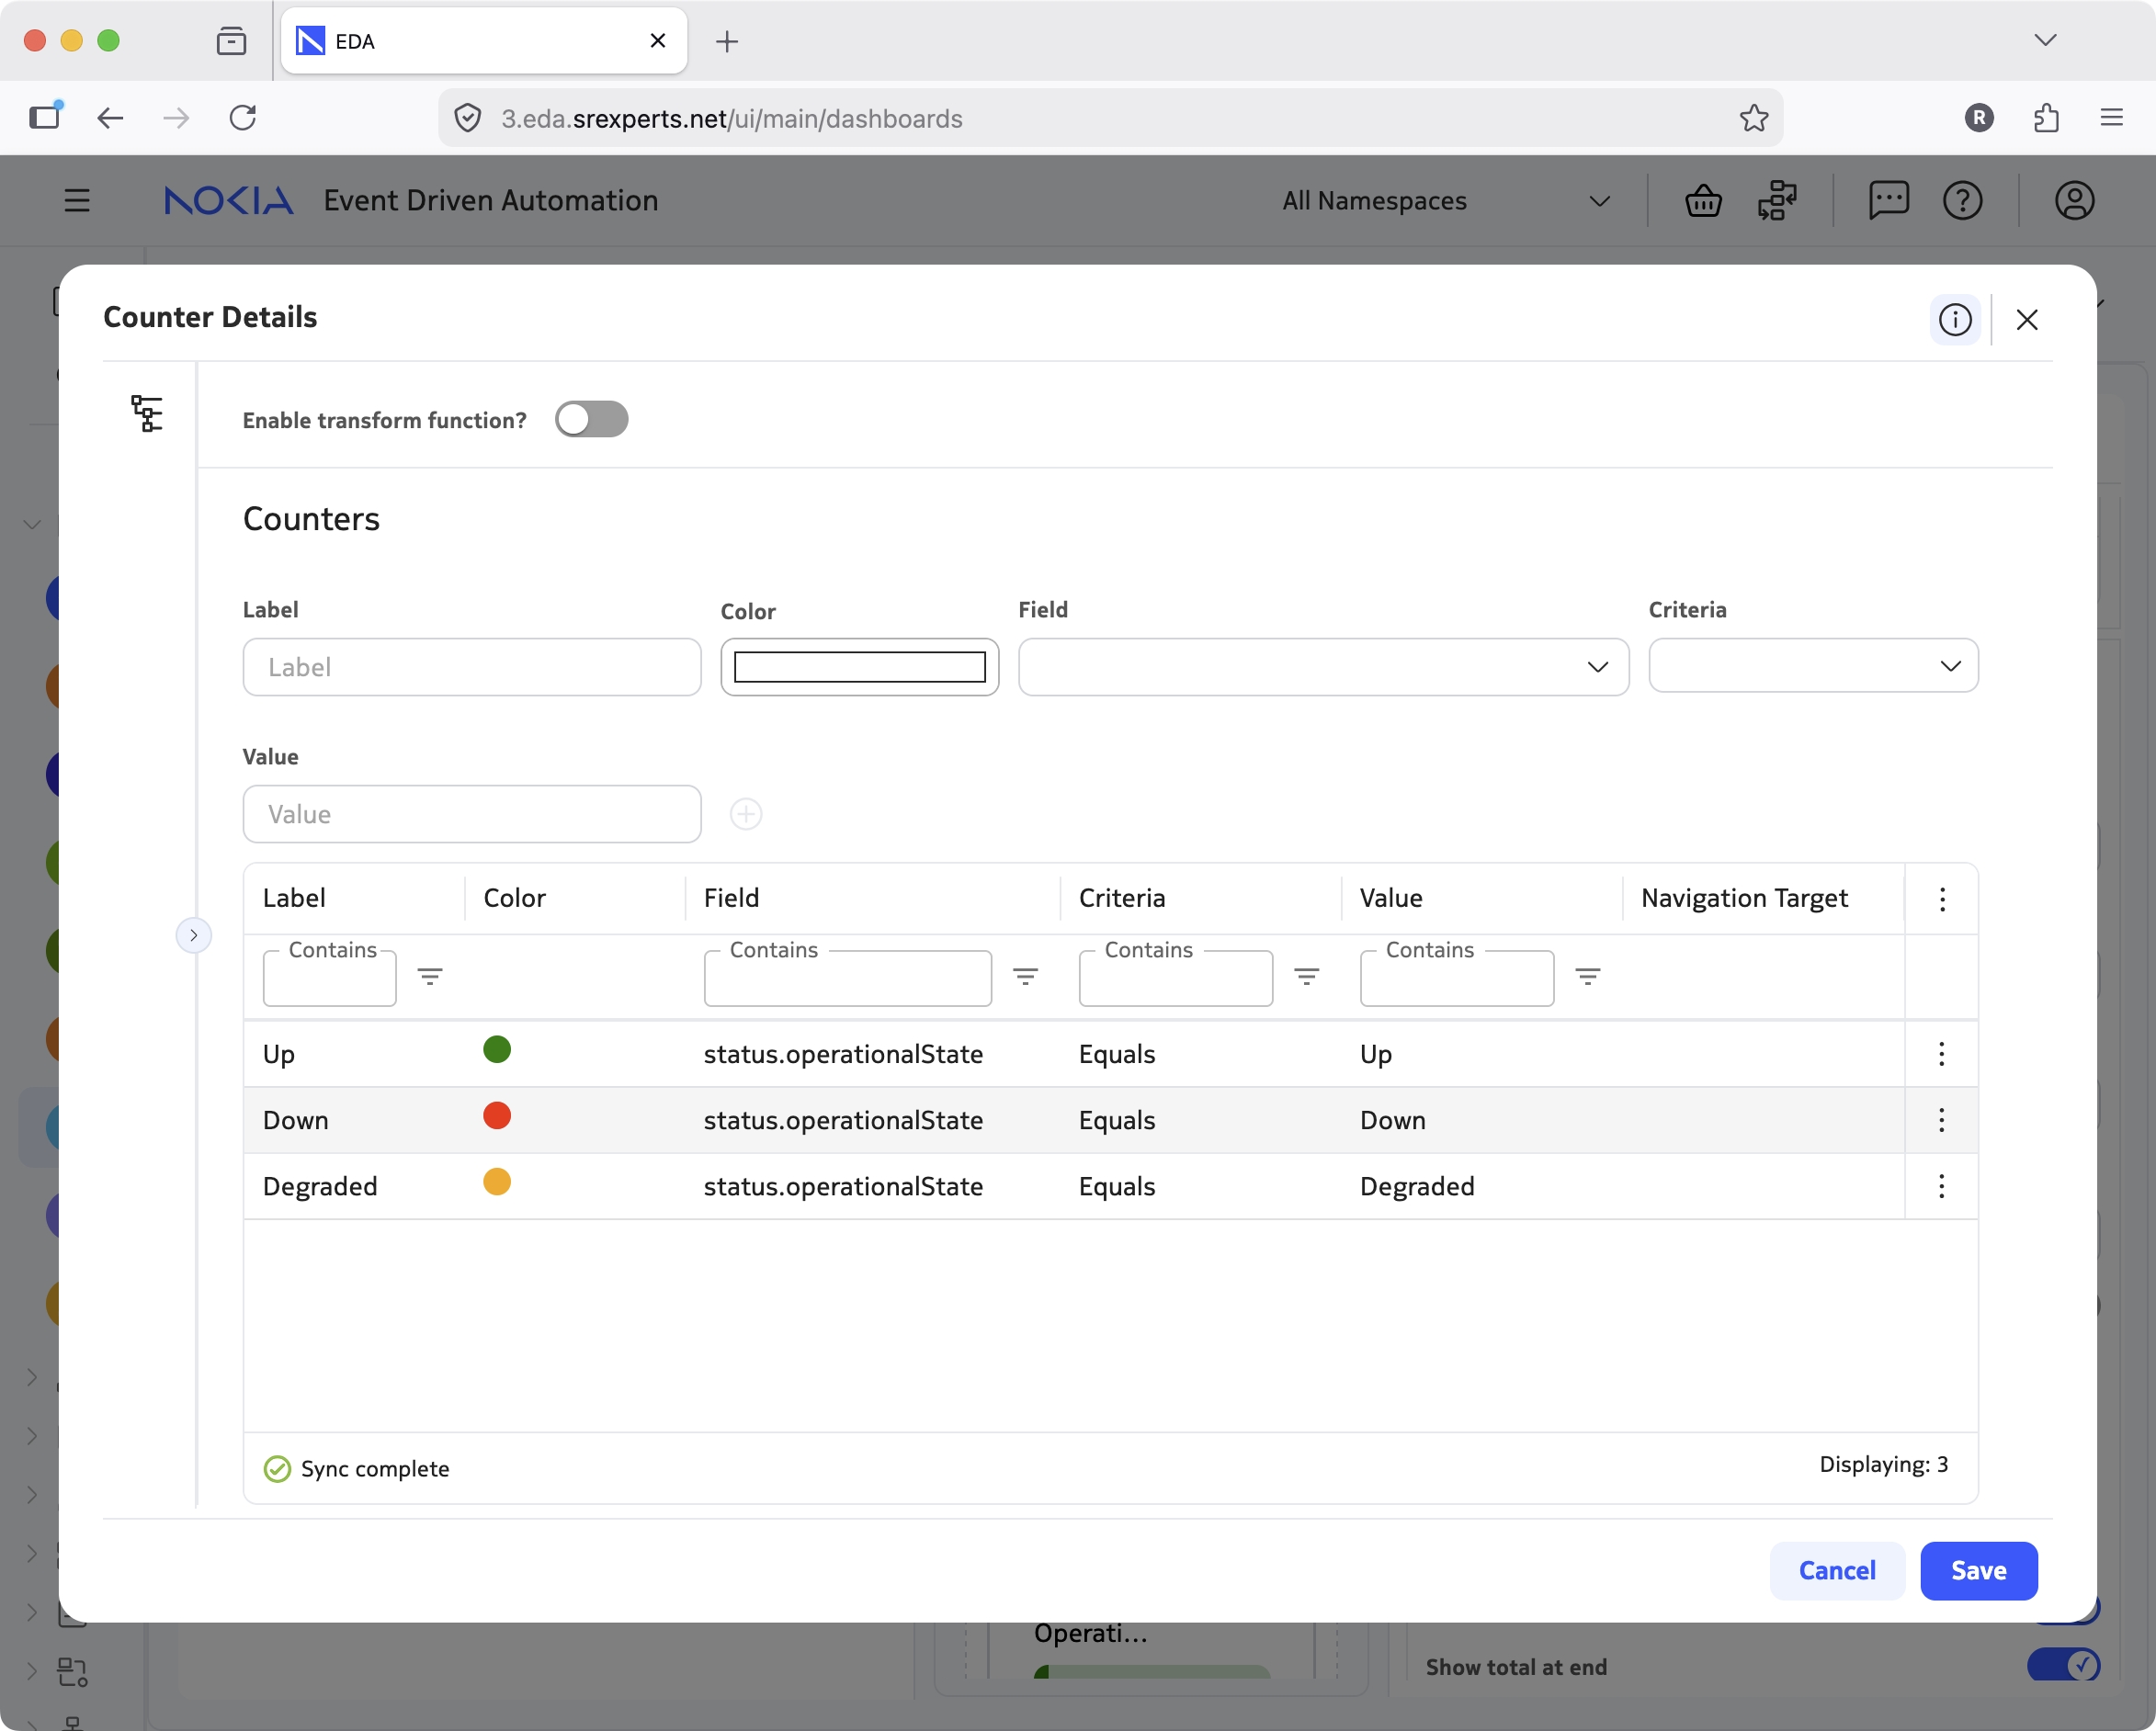Show info for Counter Details
Image resolution: width=2156 pixels, height=1731 pixels.
point(1955,320)
